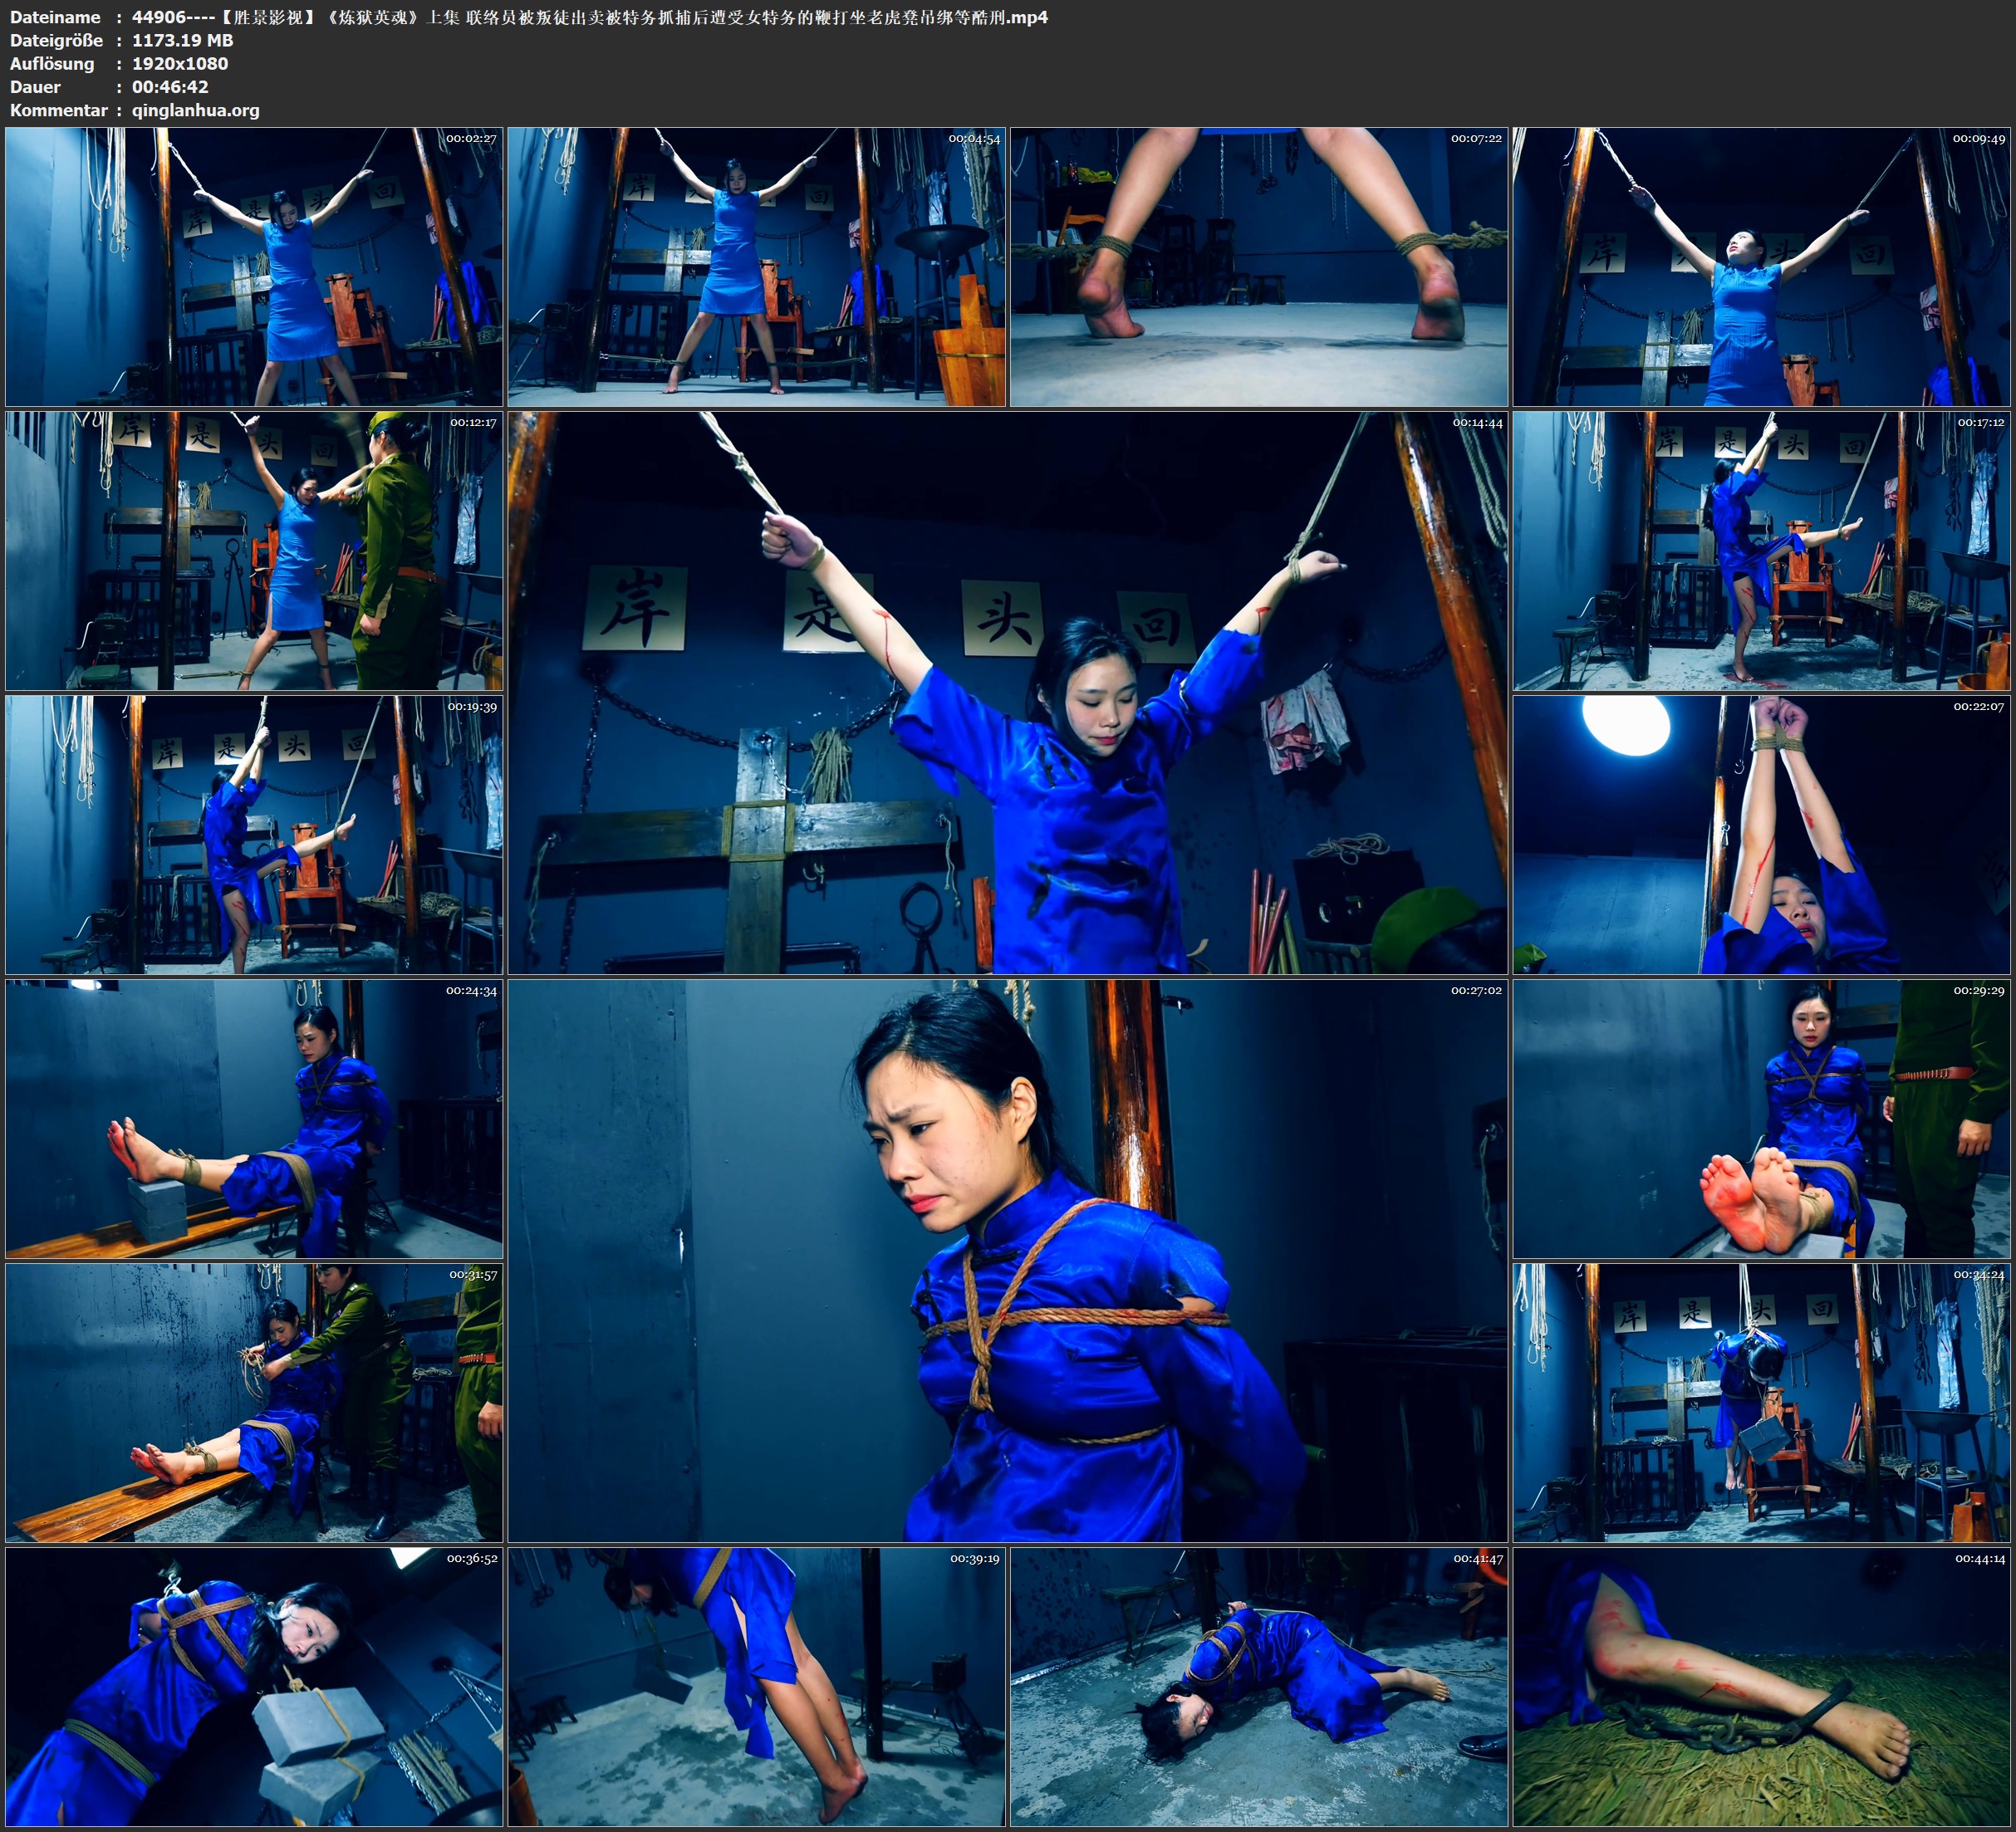Click the large frame timestamped 00:14:44

click(1007, 692)
